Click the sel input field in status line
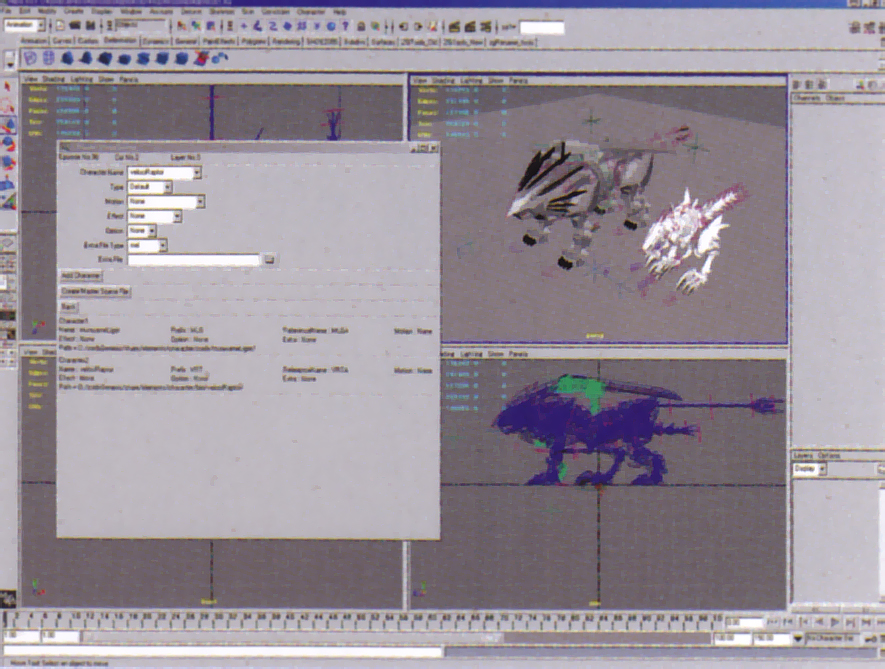 tap(542, 27)
